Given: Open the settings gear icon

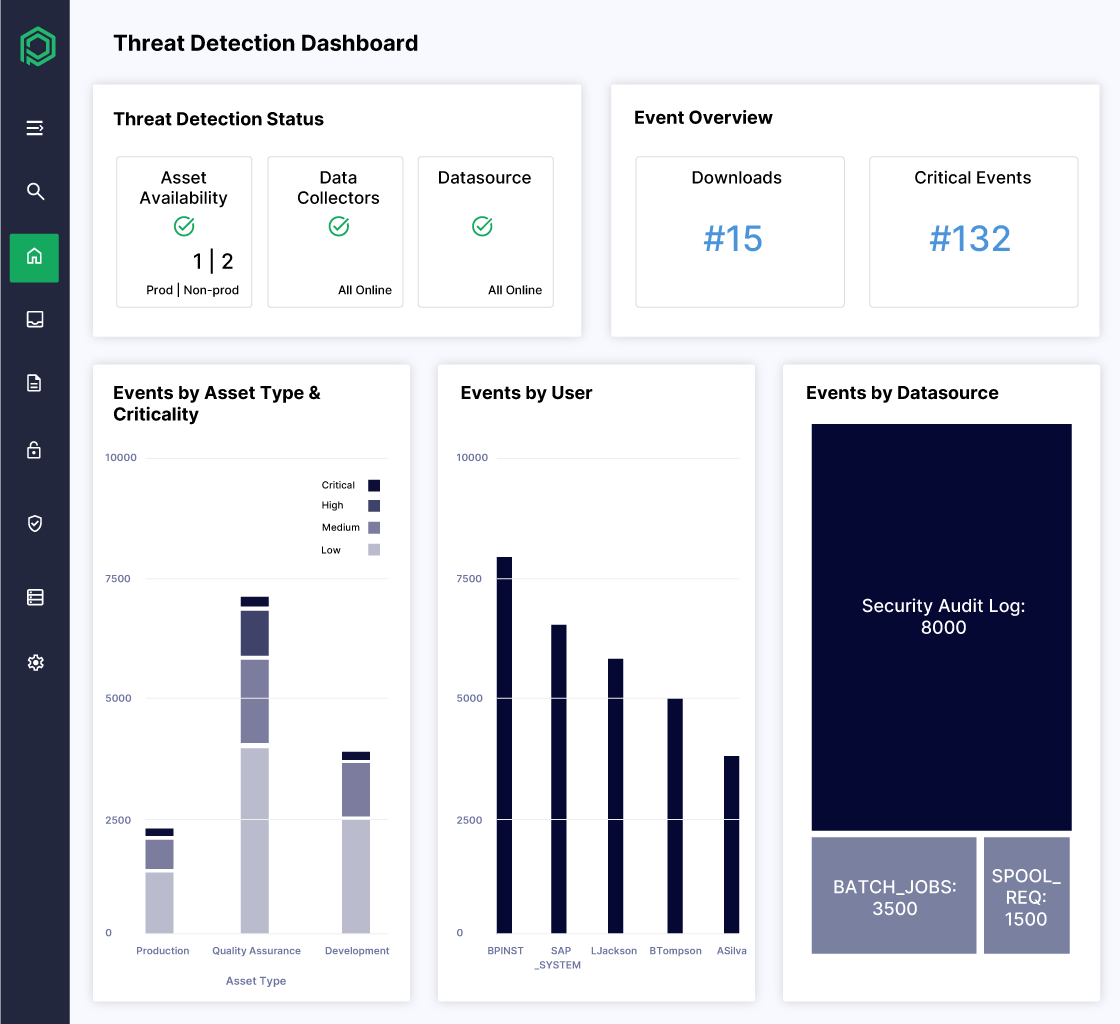Looking at the screenshot, I should (x=34, y=662).
